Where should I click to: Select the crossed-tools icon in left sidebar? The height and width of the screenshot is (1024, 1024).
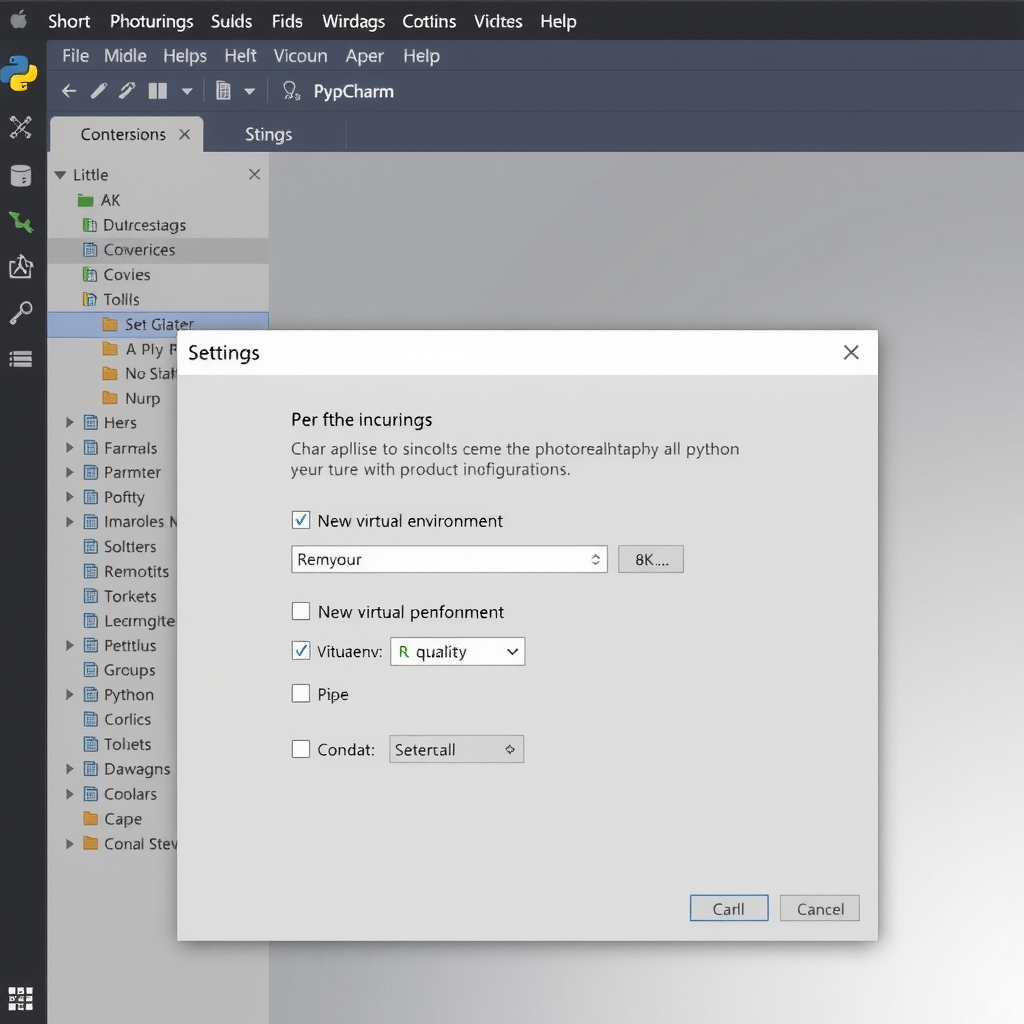click(x=22, y=128)
